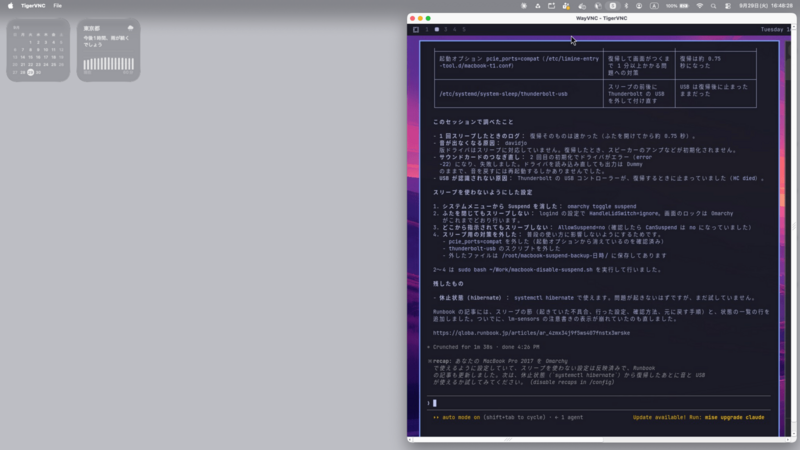This screenshot has width=800, height=450.
Task: Click the cloud sync menu bar icon
Action: [582, 6]
